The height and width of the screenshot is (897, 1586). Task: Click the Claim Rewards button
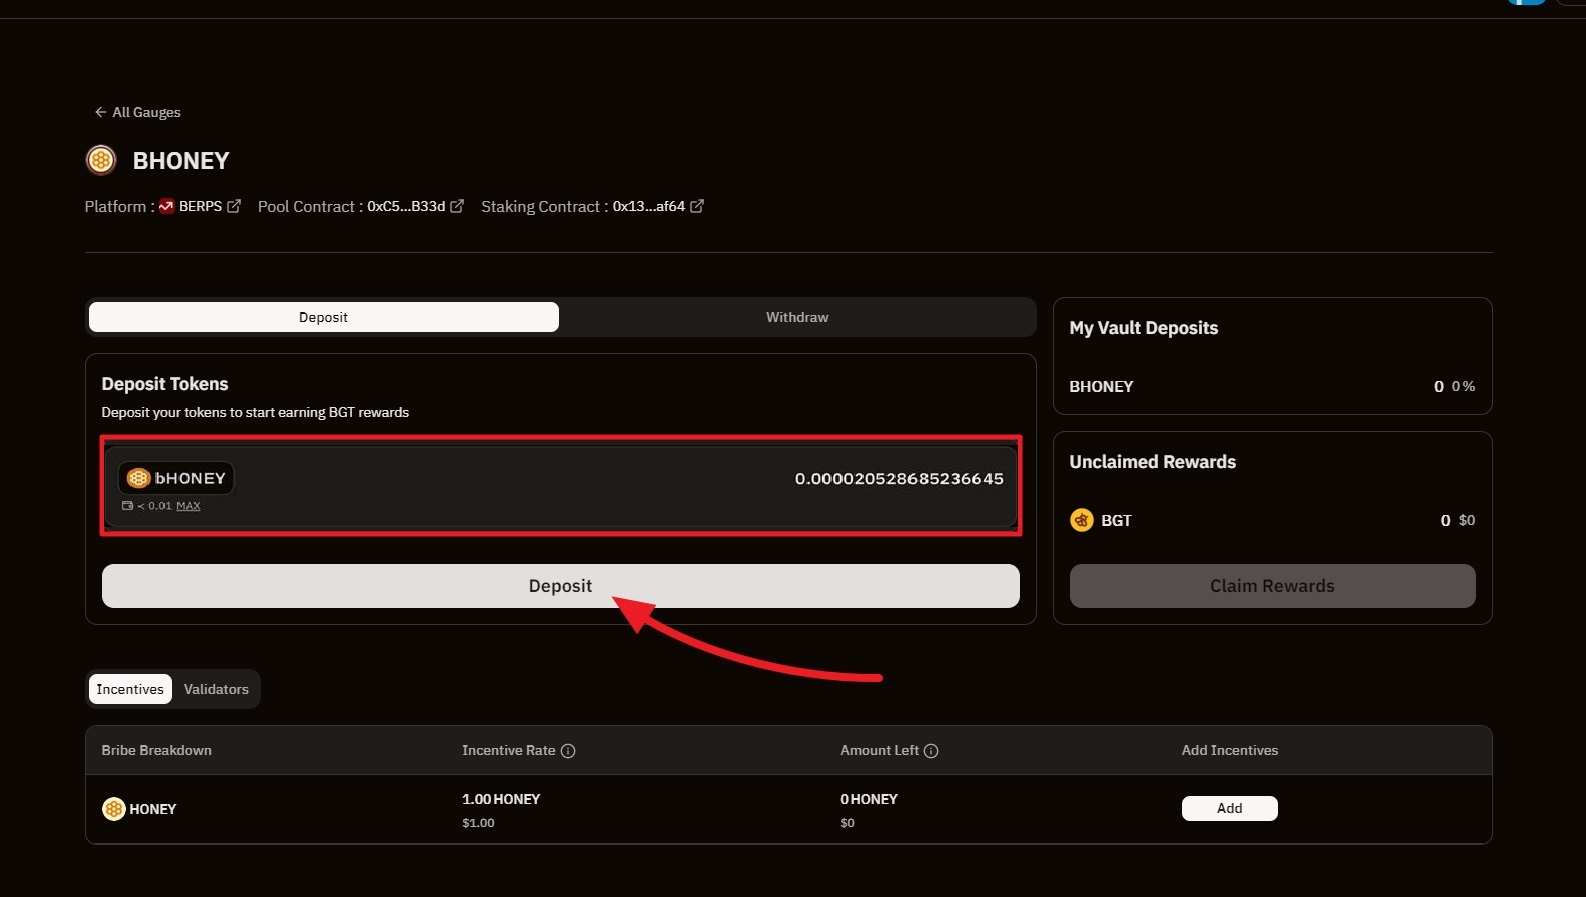click(1272, 586)
